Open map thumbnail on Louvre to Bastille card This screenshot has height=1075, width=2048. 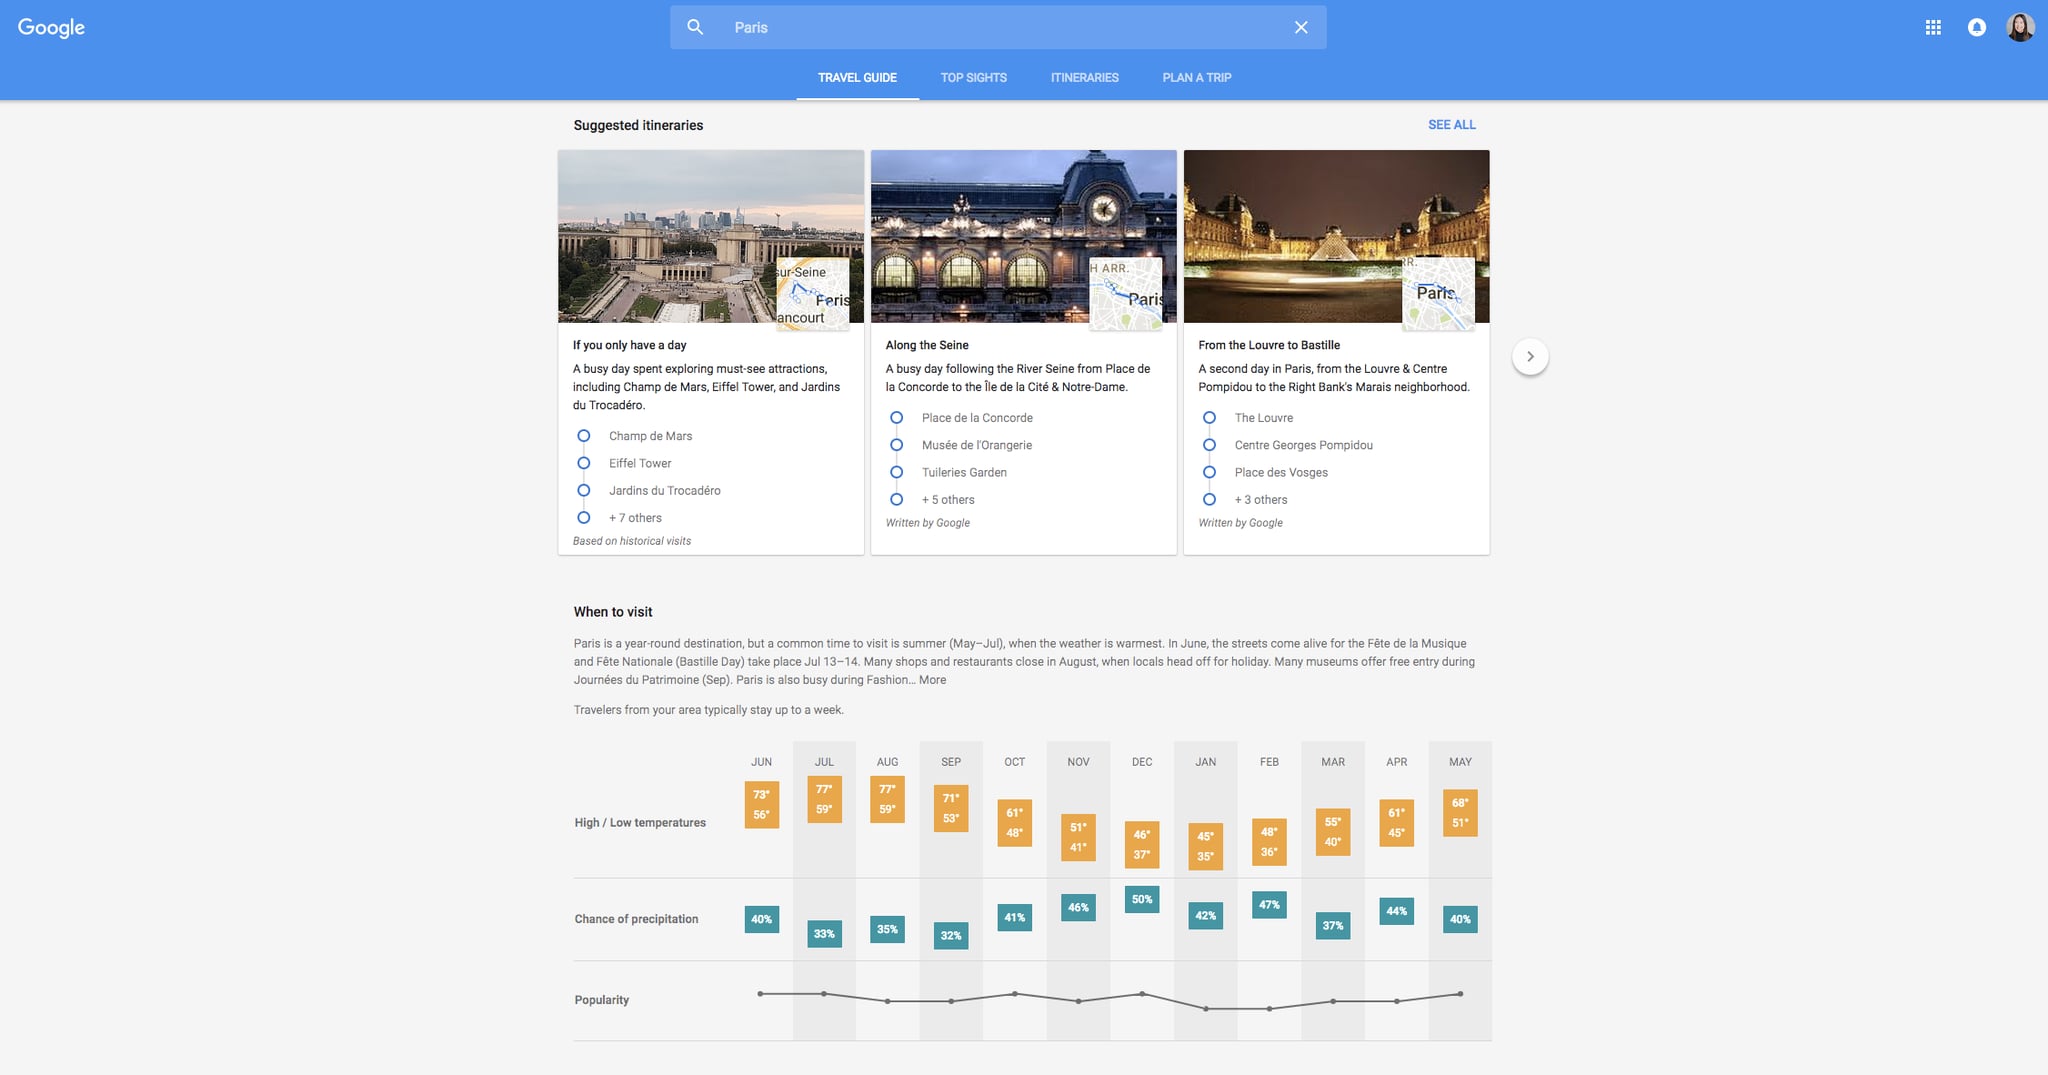[1438, 294]
